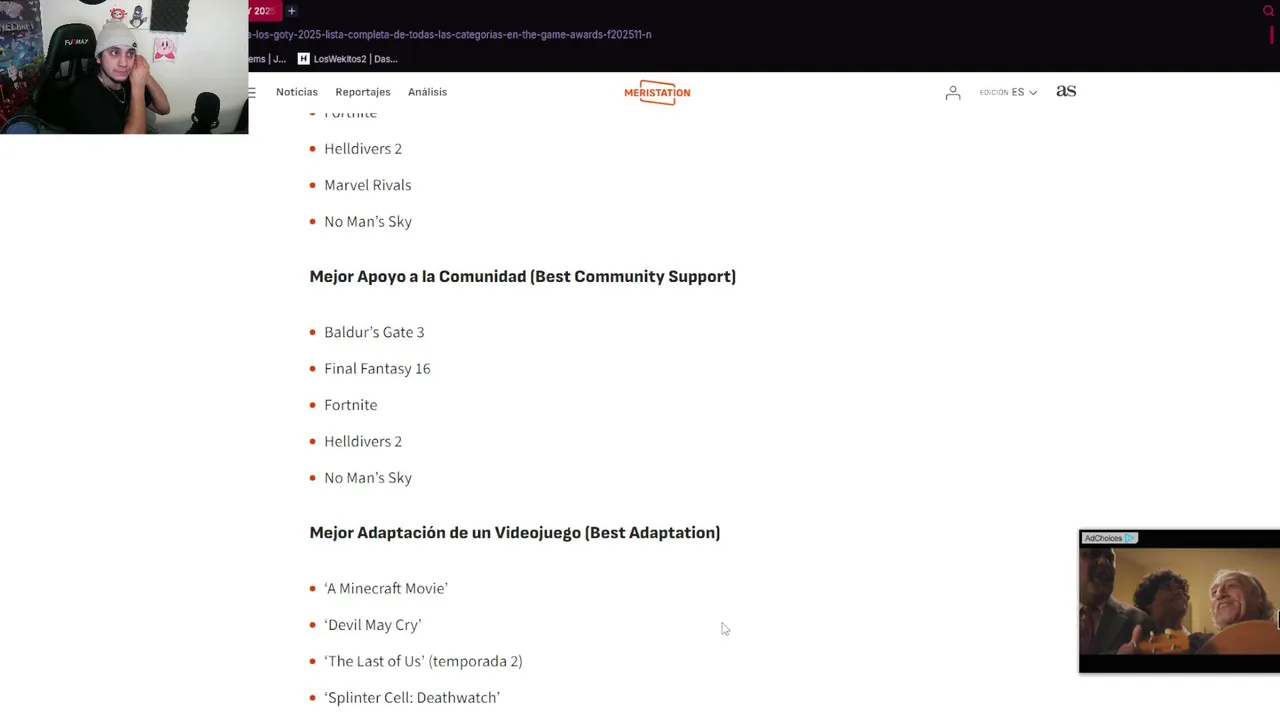Open the user account icon
Screen dimensions: 1280x720
(x=953, y=92)
